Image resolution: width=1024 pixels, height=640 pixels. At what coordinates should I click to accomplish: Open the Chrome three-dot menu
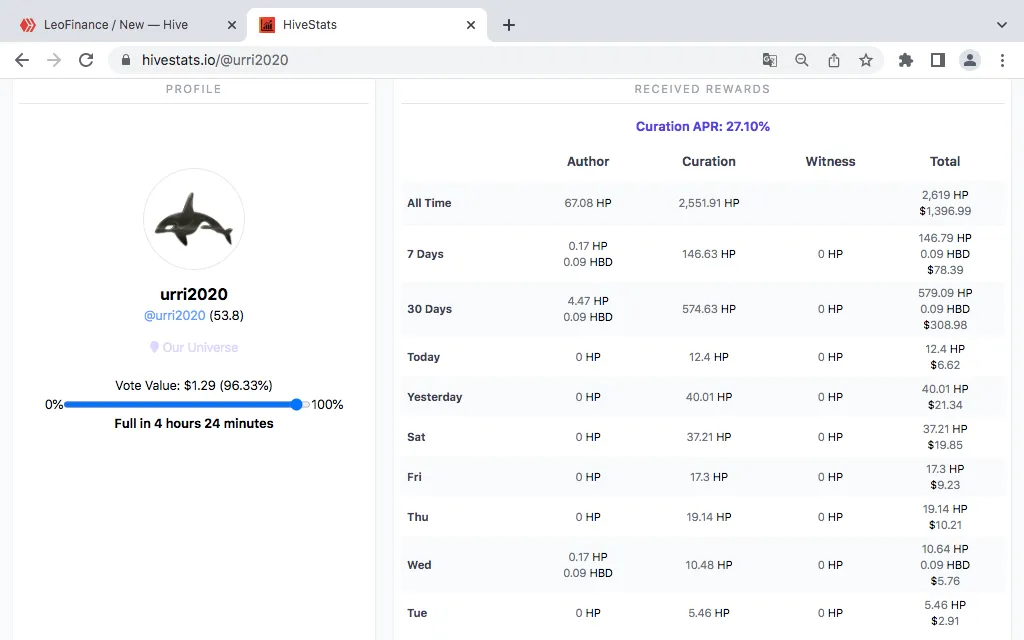[x=1002, y=60]
